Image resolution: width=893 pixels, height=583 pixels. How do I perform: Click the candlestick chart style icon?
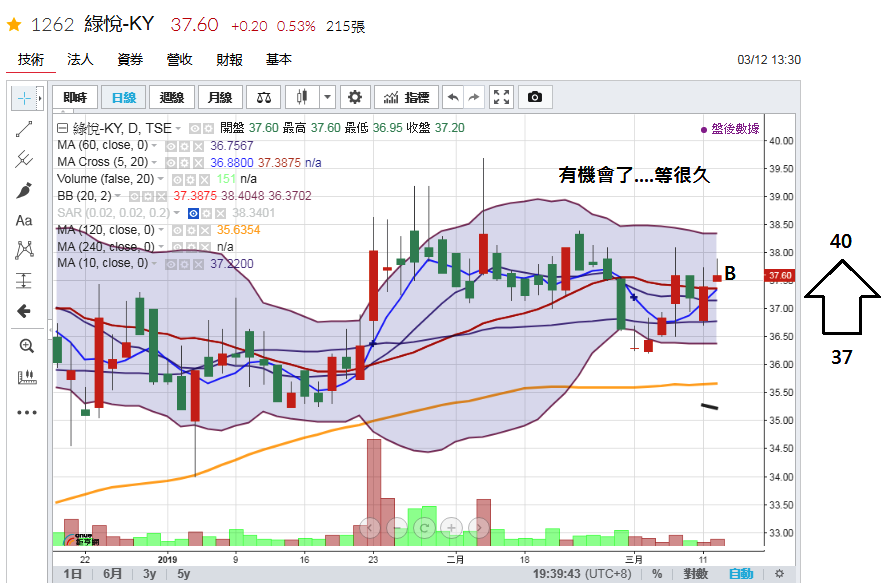(x=302, y=97)
